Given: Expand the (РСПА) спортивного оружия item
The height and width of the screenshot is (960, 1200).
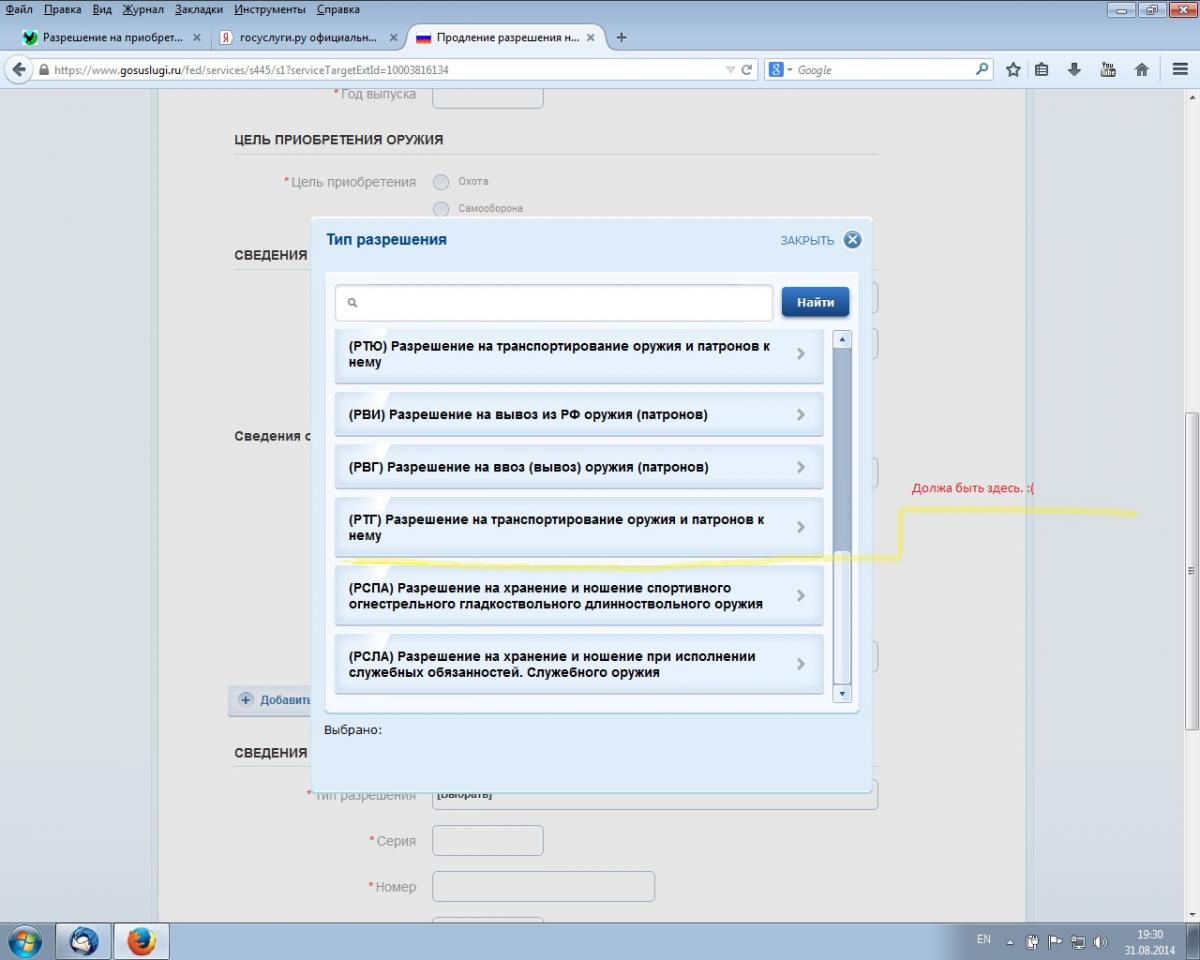Looking at the screenshot, I should (x=579, y=596).
